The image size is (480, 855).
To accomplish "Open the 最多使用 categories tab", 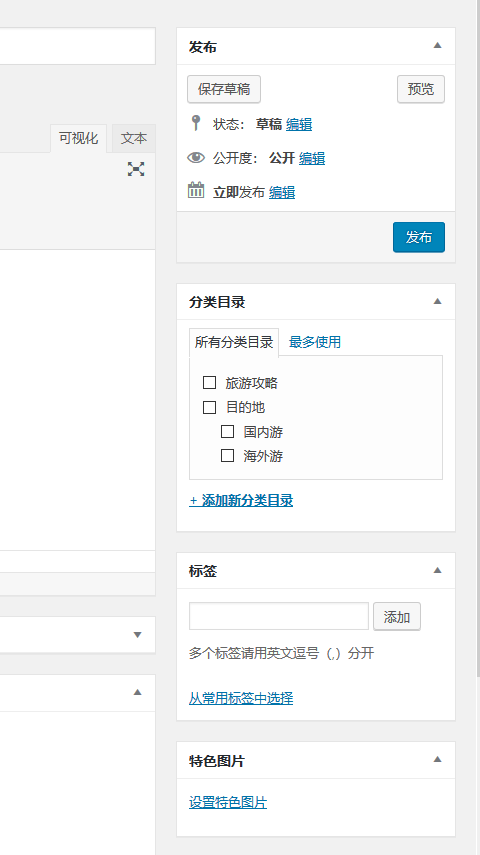I will pyautogui.click(x=315, y=342).
